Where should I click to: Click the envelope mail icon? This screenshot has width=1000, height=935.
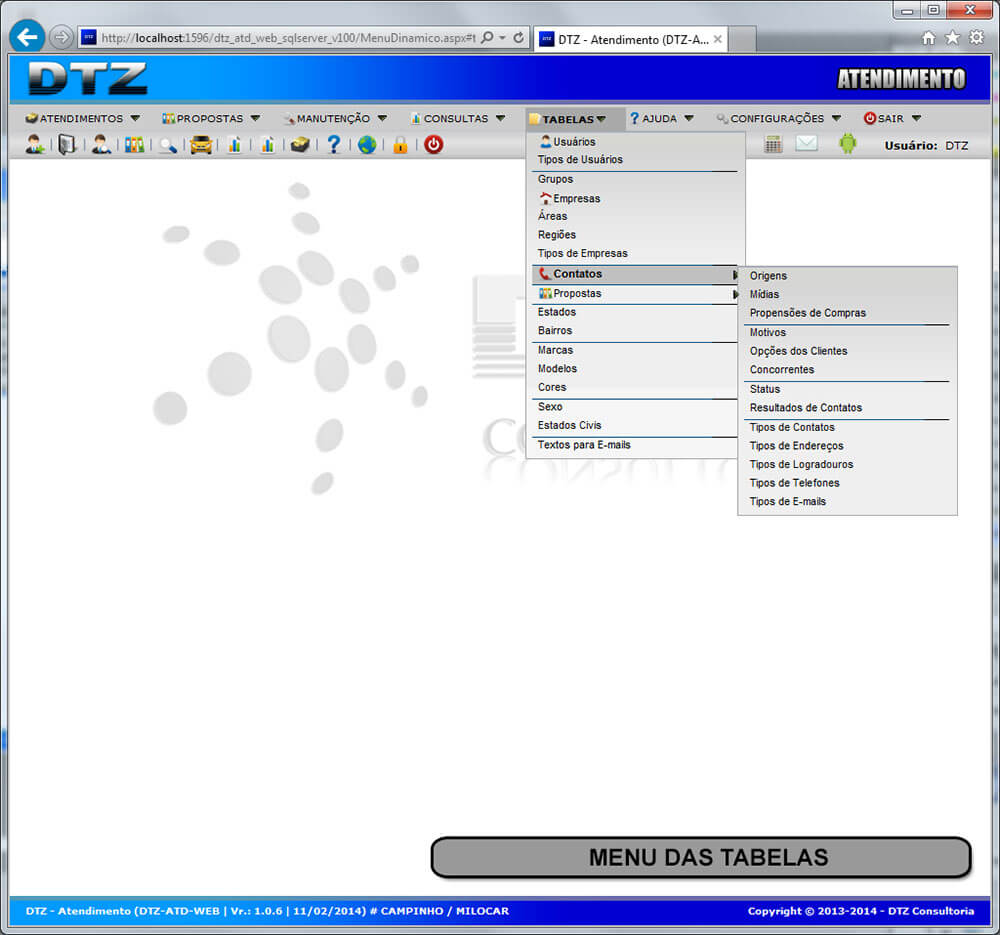pos(806,144)
